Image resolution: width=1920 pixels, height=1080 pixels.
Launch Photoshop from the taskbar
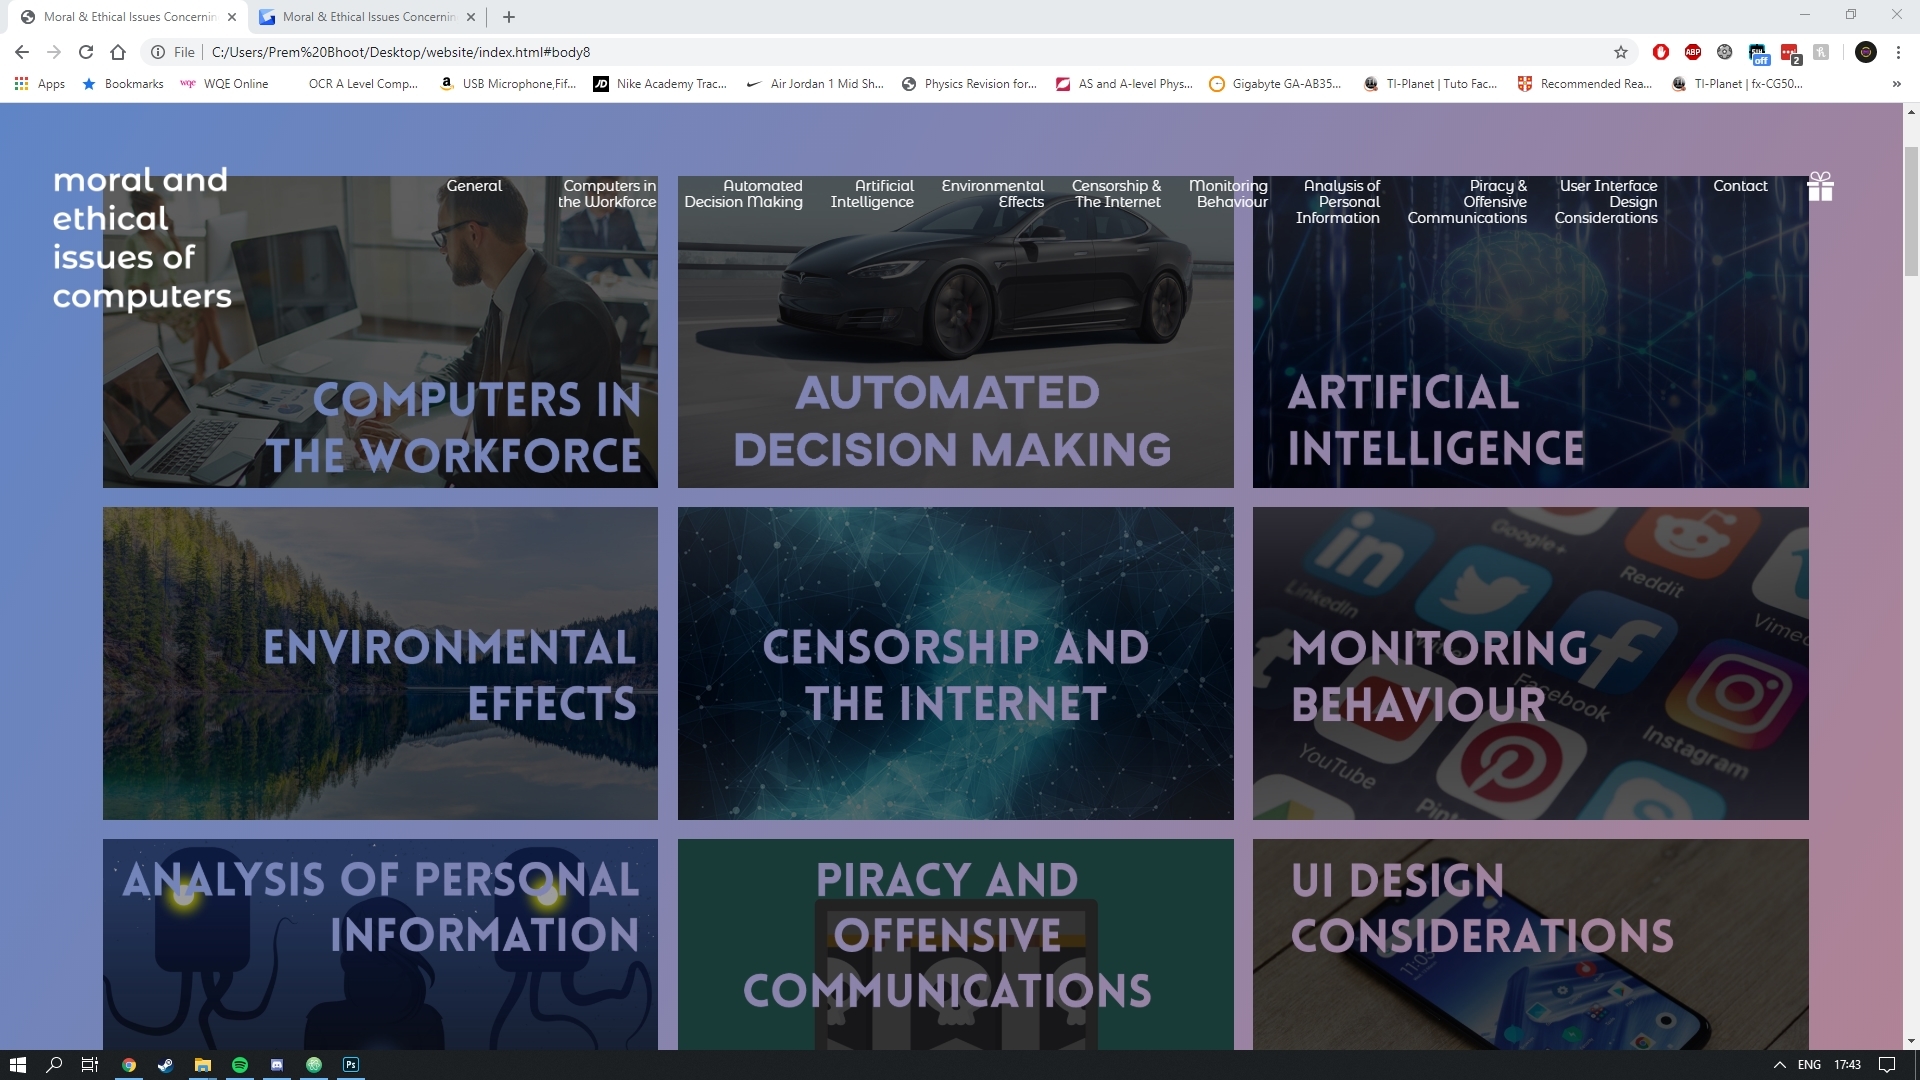pos(351,1065)
